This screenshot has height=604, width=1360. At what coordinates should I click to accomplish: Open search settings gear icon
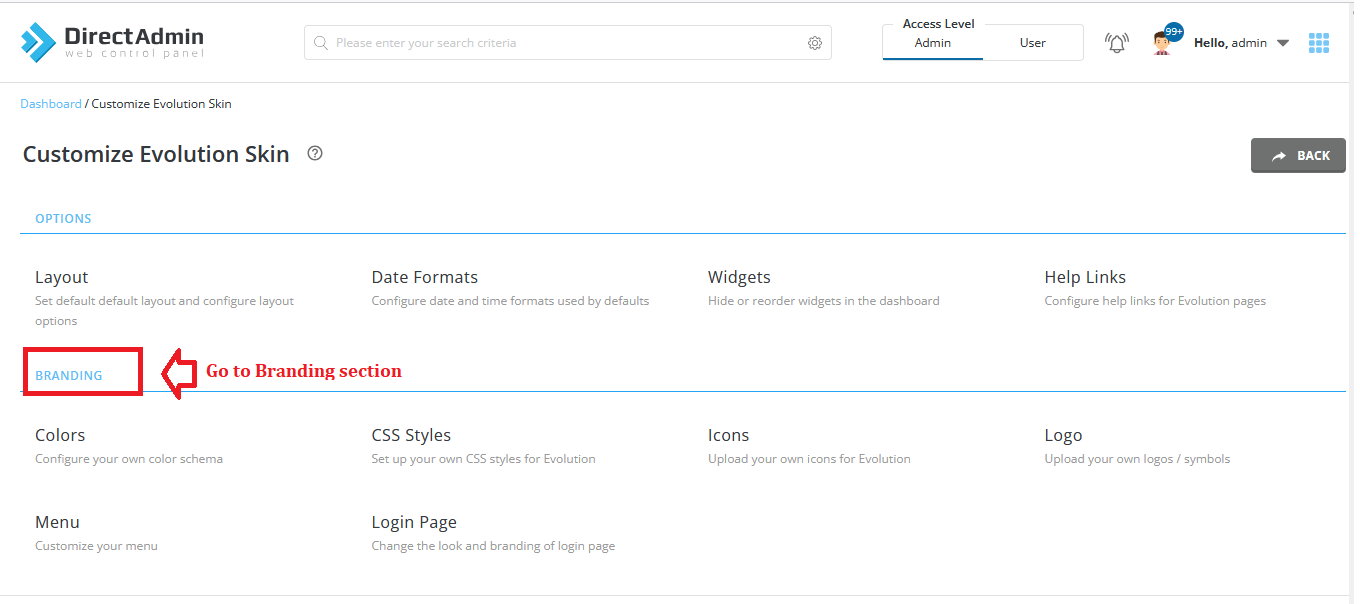[x=815, y=43]
